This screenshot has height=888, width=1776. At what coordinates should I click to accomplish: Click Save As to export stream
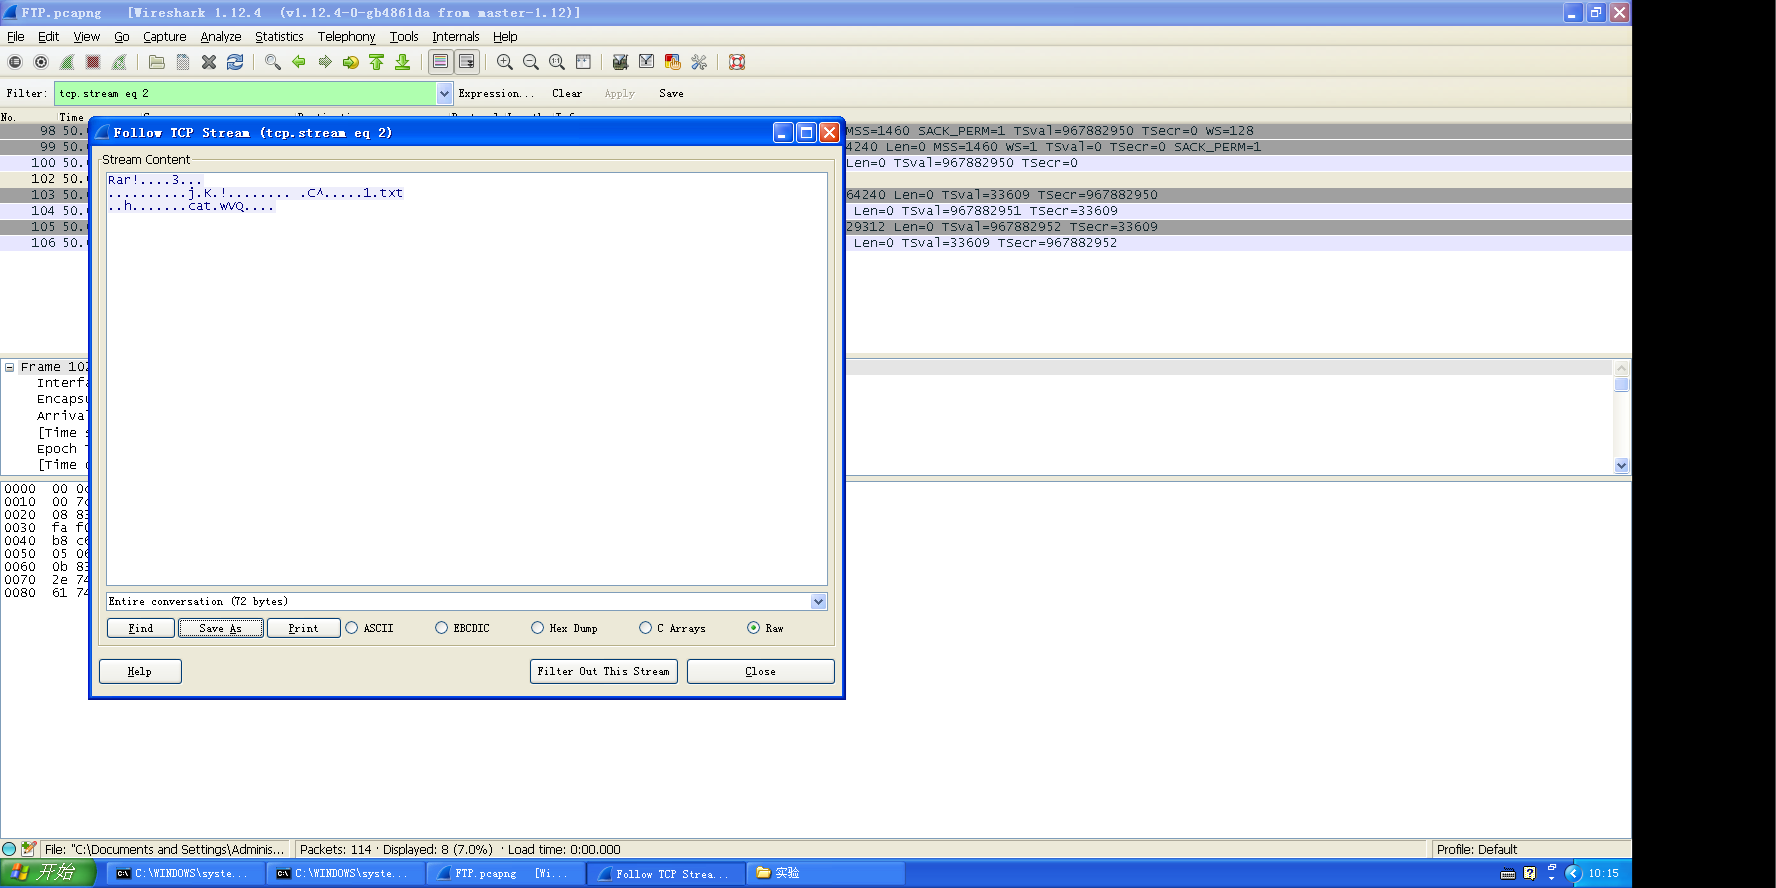pos(220,628)
